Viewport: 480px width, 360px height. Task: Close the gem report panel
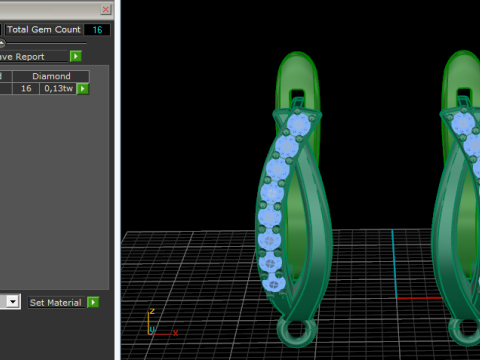105,9
